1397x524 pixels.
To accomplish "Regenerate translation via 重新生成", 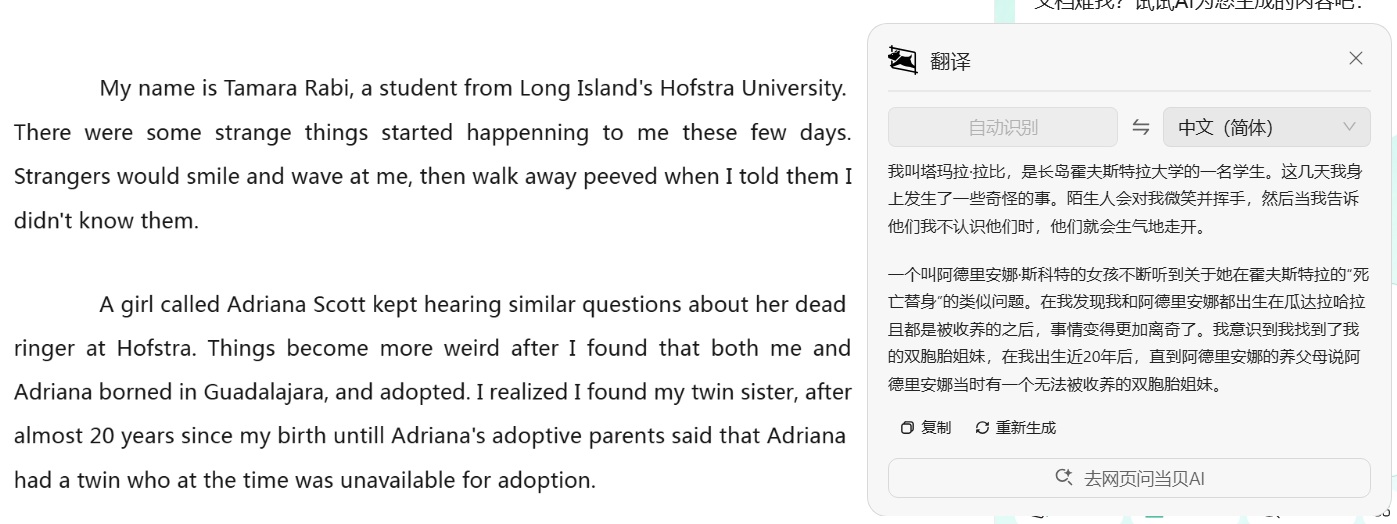I will pos(1015,428).
